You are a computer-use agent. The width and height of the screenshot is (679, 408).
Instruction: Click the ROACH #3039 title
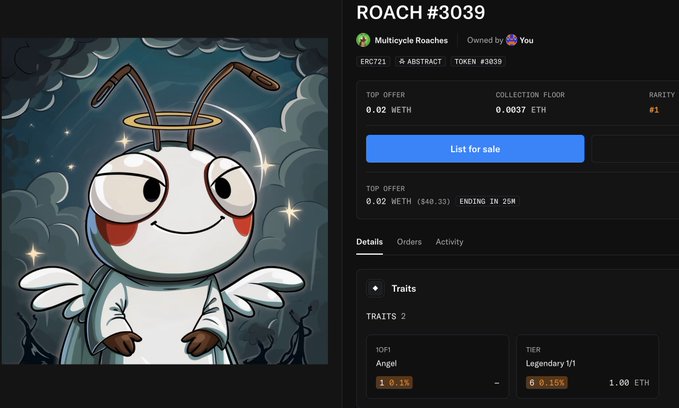[420, 12]
